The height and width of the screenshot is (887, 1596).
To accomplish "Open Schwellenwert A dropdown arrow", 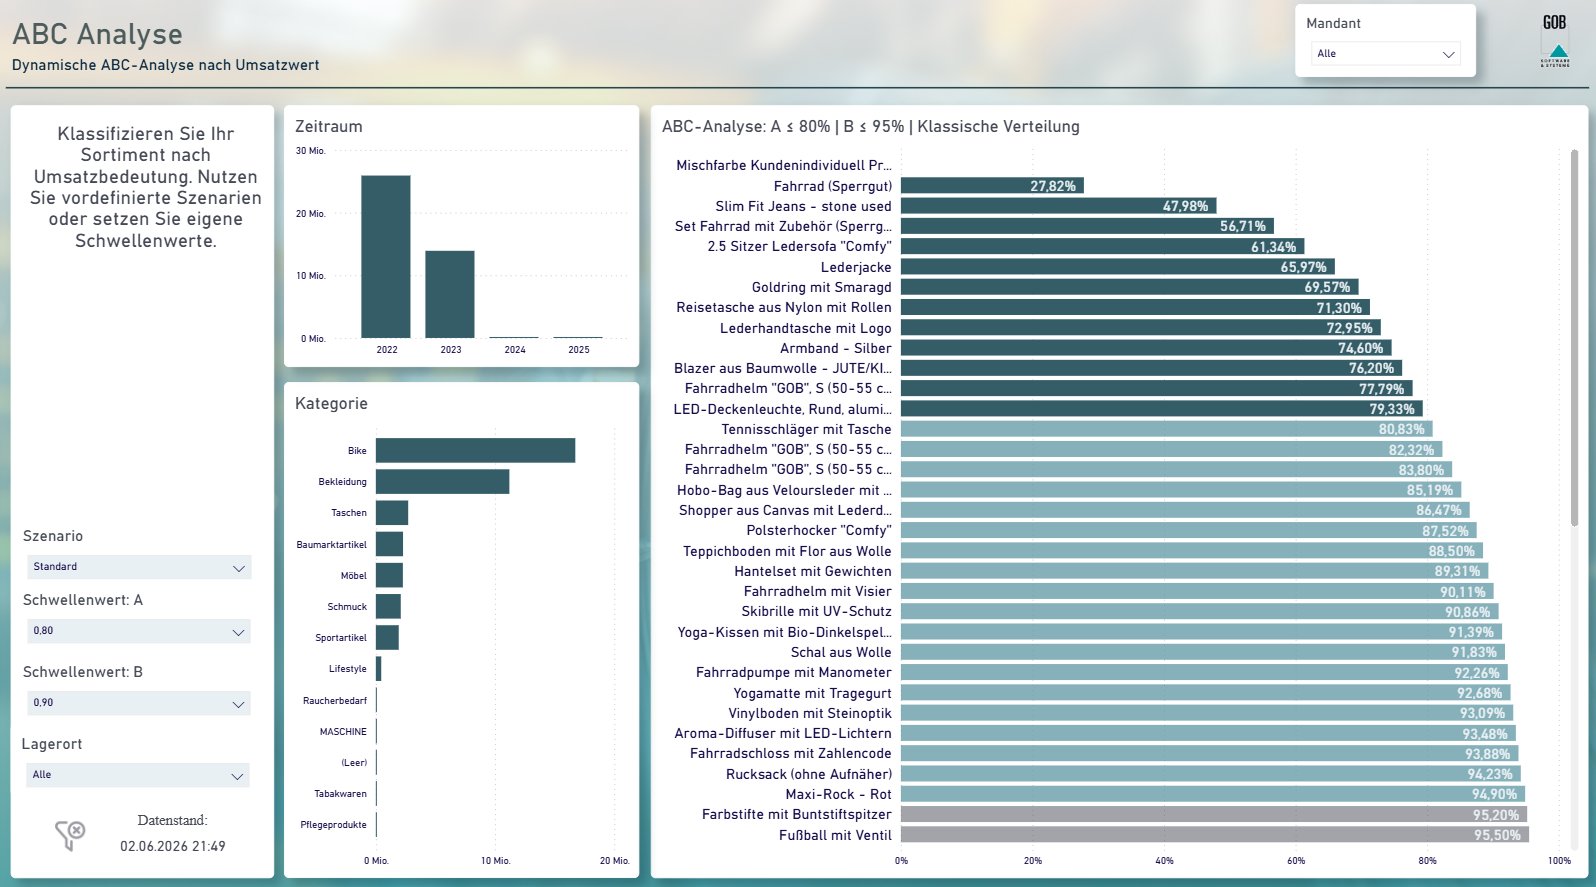I will (x=238, y=632).
